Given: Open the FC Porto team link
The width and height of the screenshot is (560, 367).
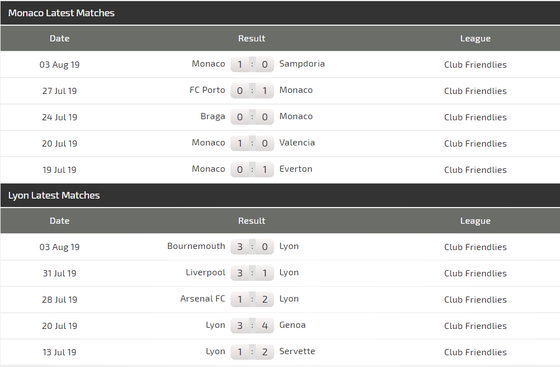Looking at the screenshot, I should tap(207, 90).
